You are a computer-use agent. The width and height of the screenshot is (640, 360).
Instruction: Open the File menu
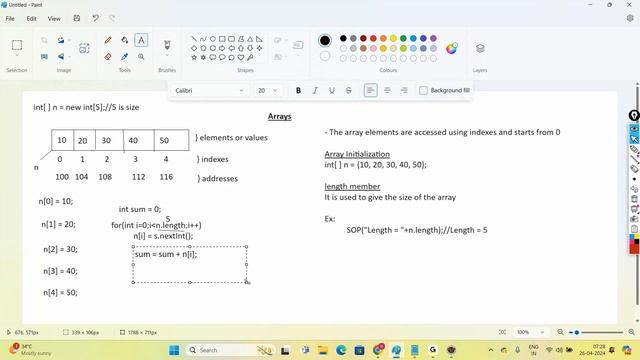click(10, 18)
